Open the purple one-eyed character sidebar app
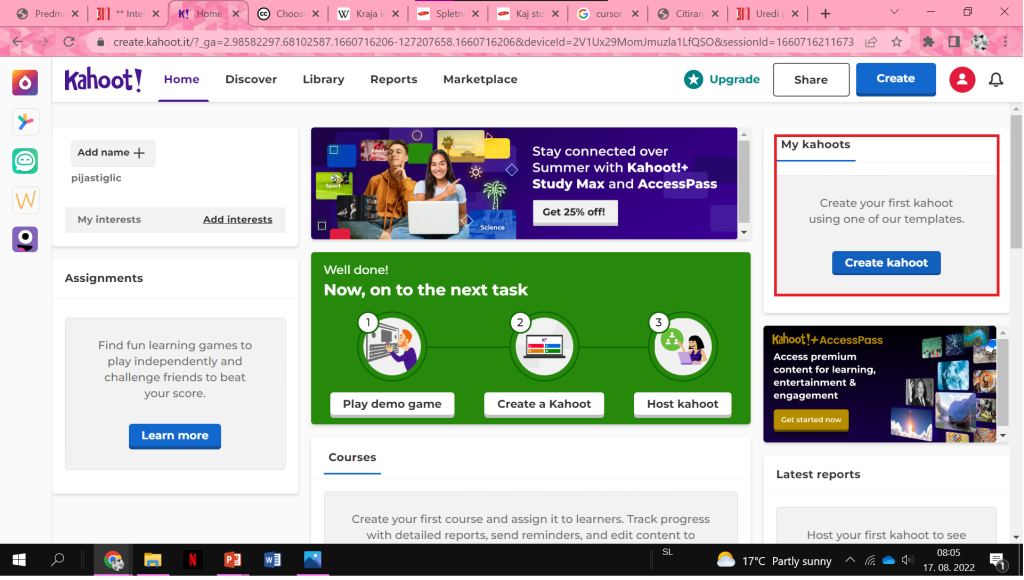1024x580 pixels. (x=25, y=239)
